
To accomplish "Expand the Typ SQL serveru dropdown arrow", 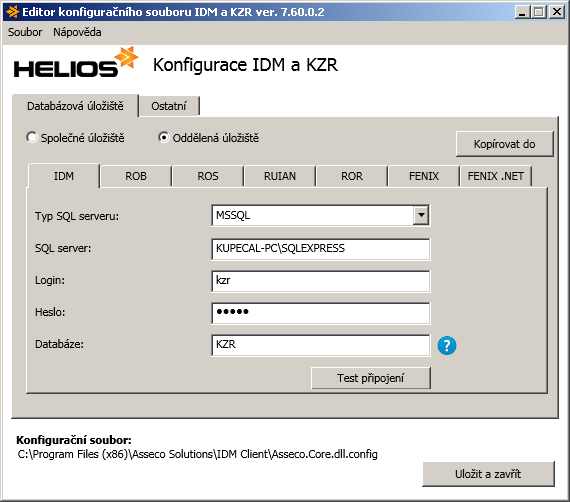I will 421,215.
